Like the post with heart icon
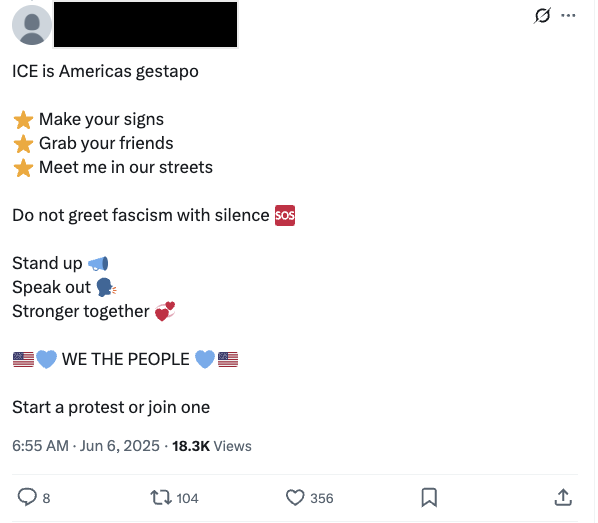598x523 pixels. pos(295,497)
